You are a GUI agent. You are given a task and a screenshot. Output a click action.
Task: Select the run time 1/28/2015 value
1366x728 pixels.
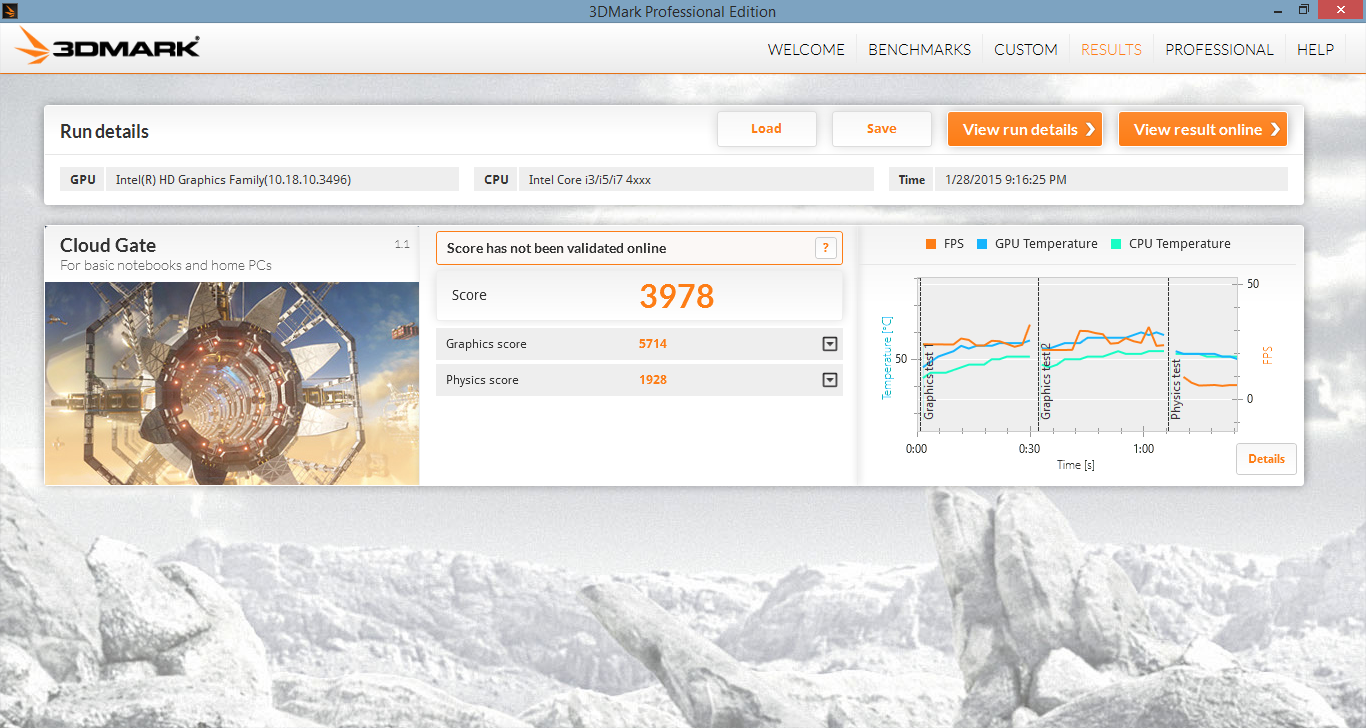[x=1006, y=180]
